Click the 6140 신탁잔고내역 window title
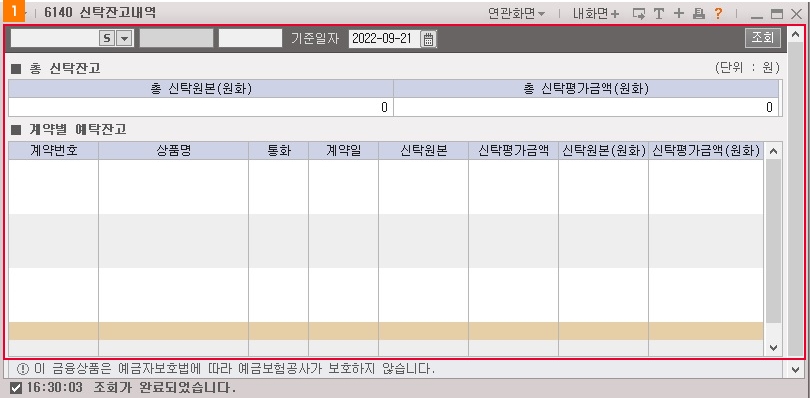The width and height of the screenshot is (810, 398). pyautogui.click(x=100, y=13)
